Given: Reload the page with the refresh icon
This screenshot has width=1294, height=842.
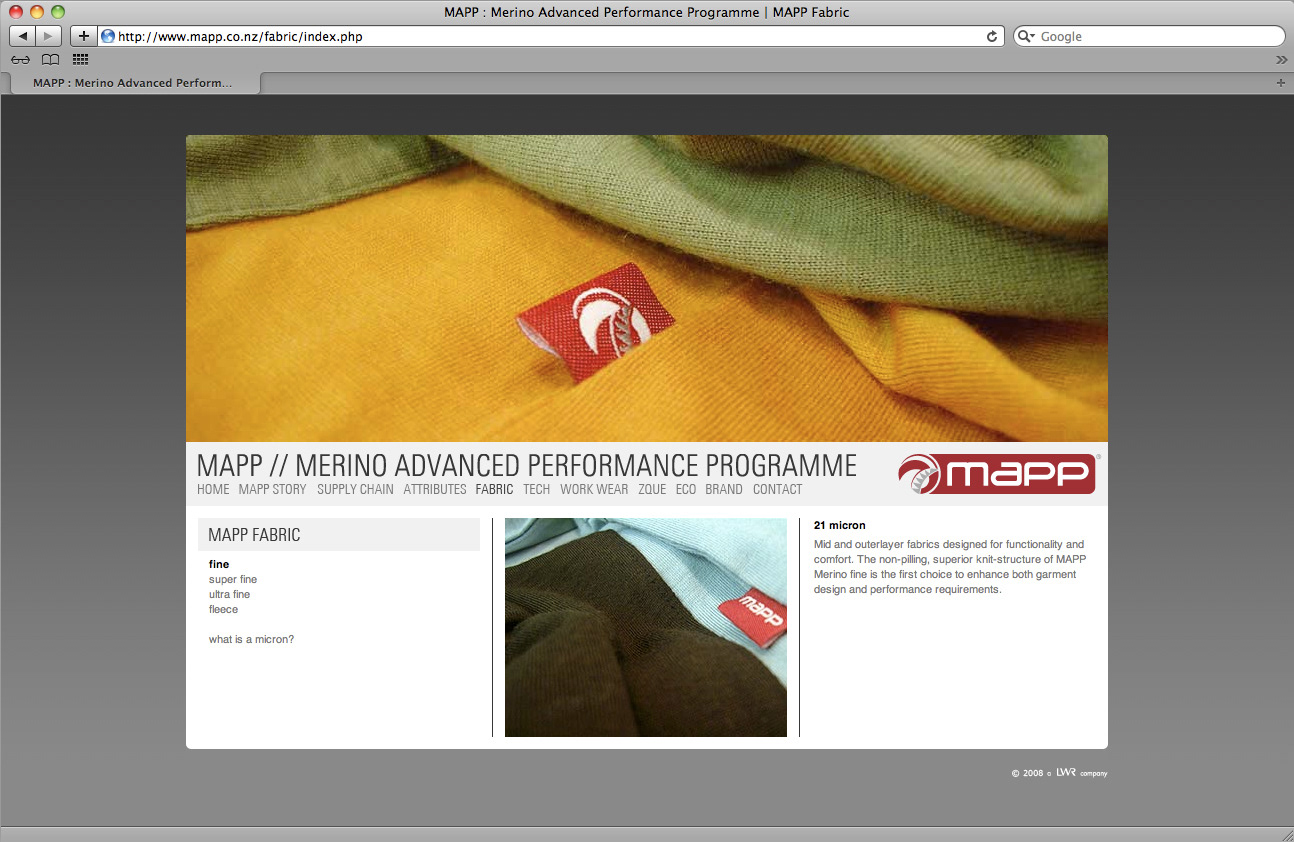Looking at the screenshot, I should [992, 36].
